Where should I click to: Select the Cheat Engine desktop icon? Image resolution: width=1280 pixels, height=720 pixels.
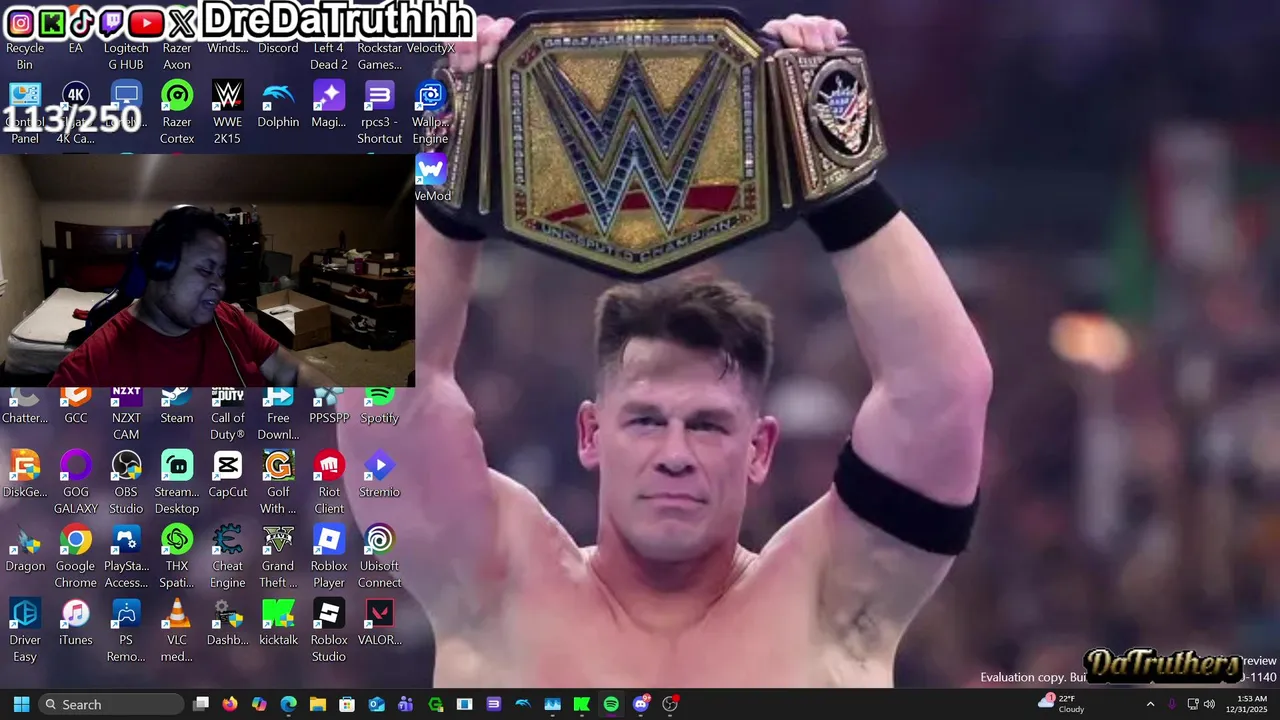[228, 540]
